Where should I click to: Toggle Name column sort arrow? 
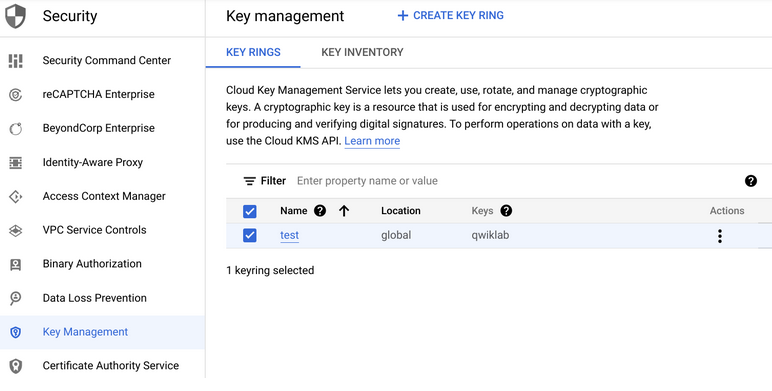(x=344, y=211)
